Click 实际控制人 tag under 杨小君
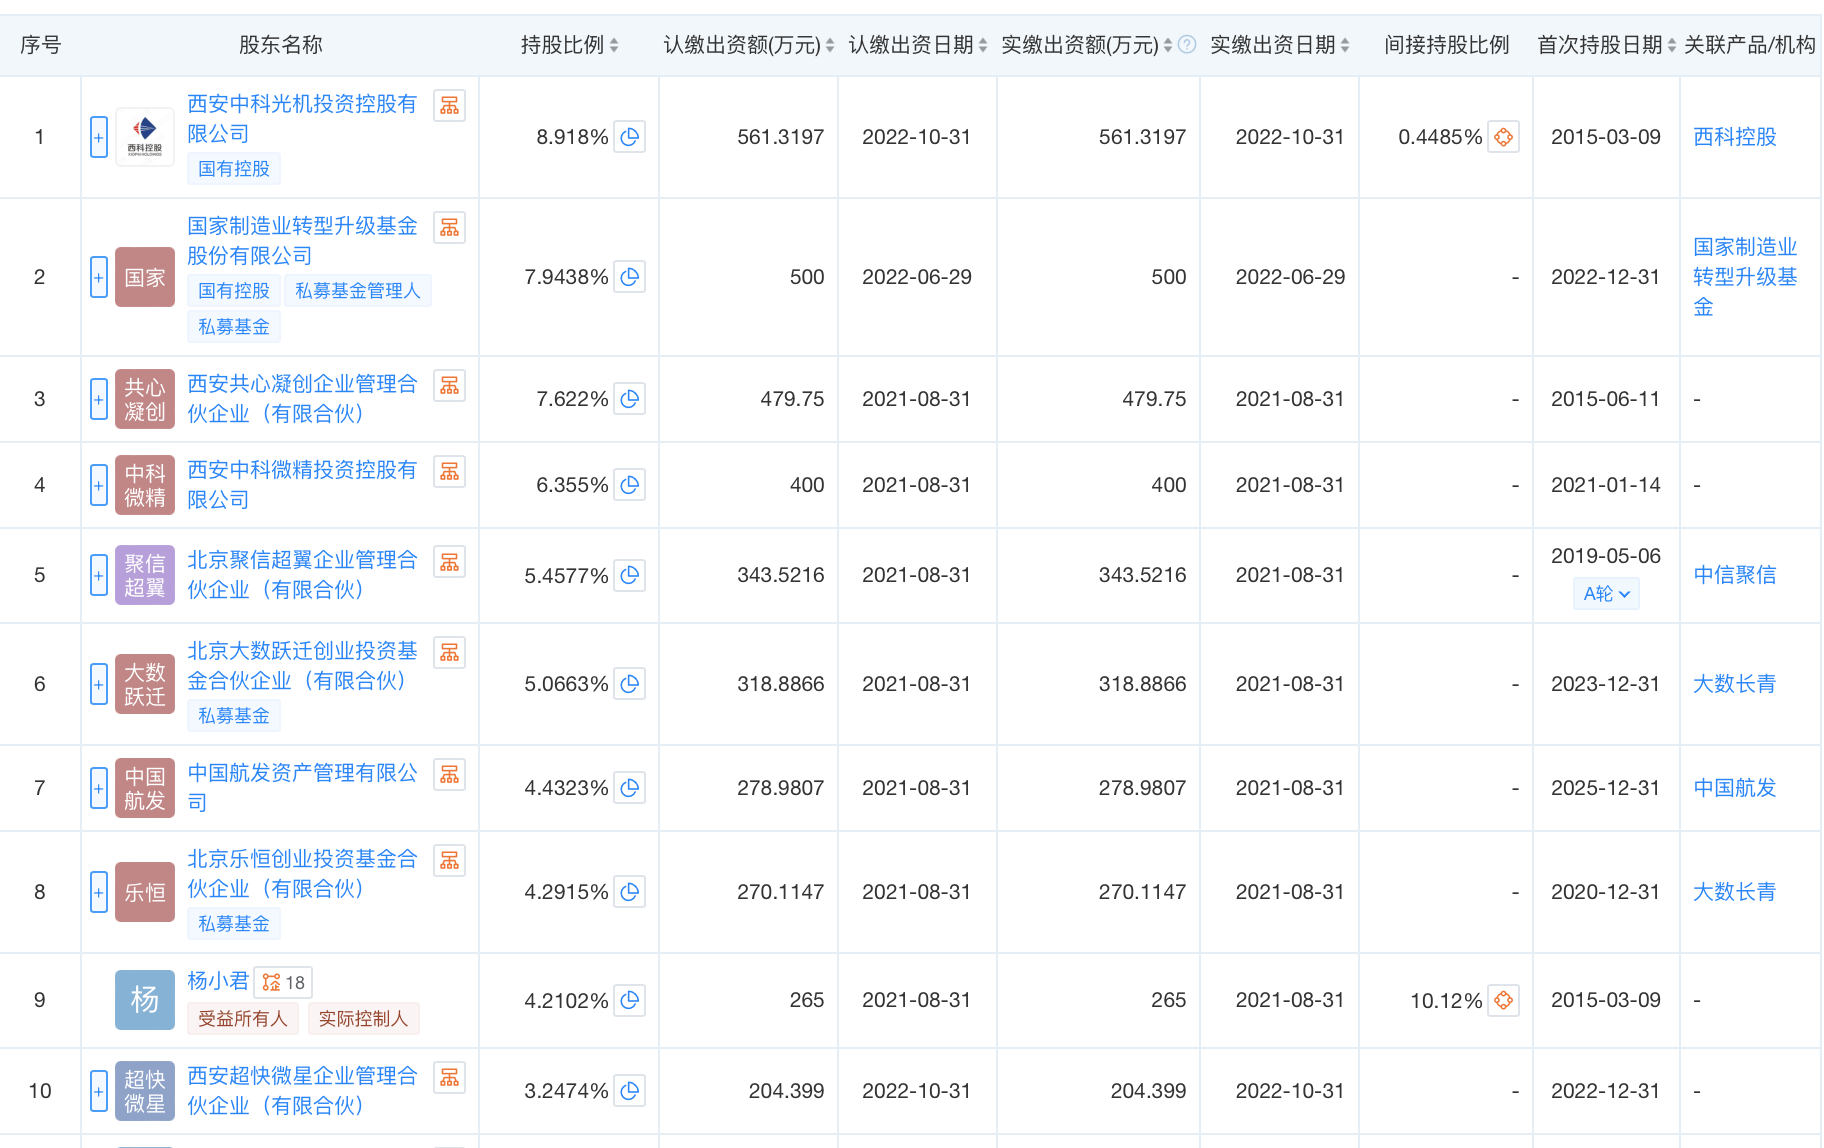The image size is (1824, 1148). 363,1019
